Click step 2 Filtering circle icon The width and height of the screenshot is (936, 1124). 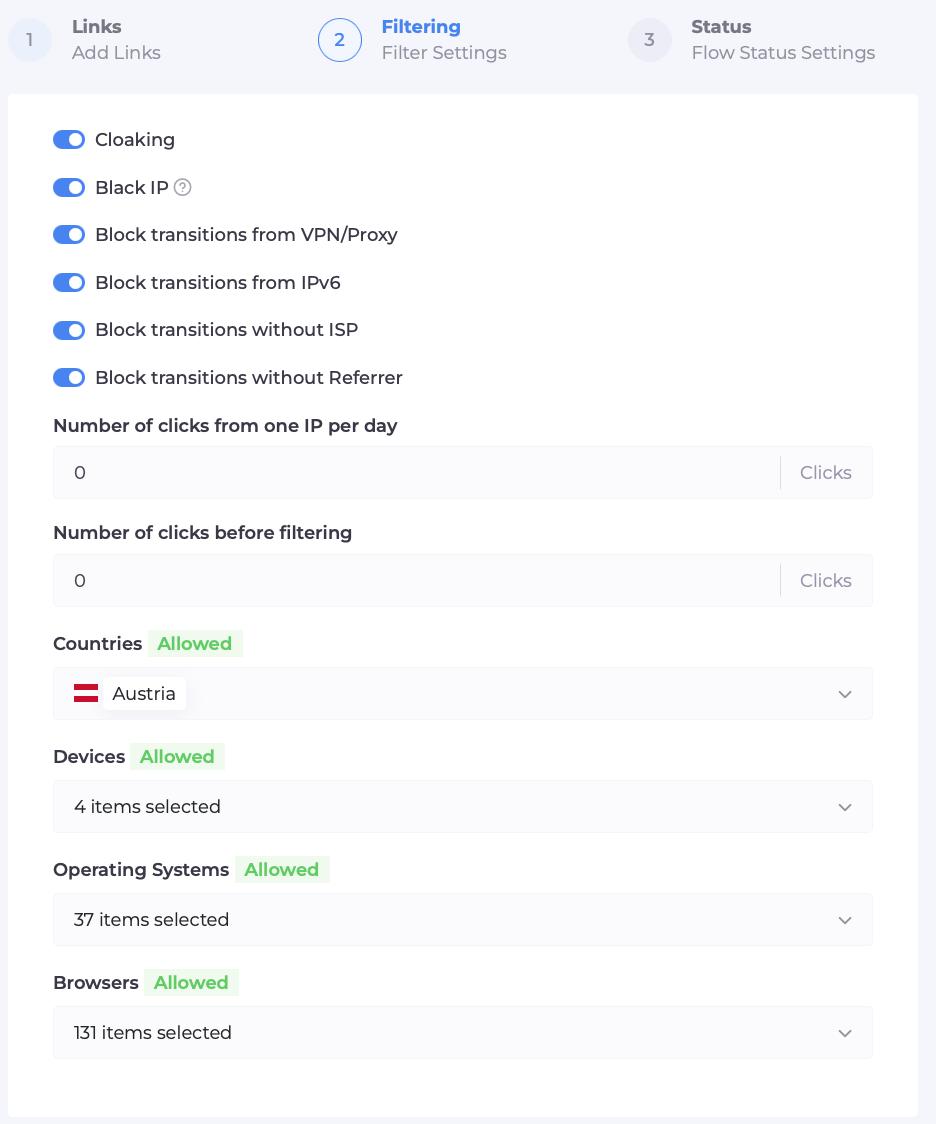click(x=340, y=39)
